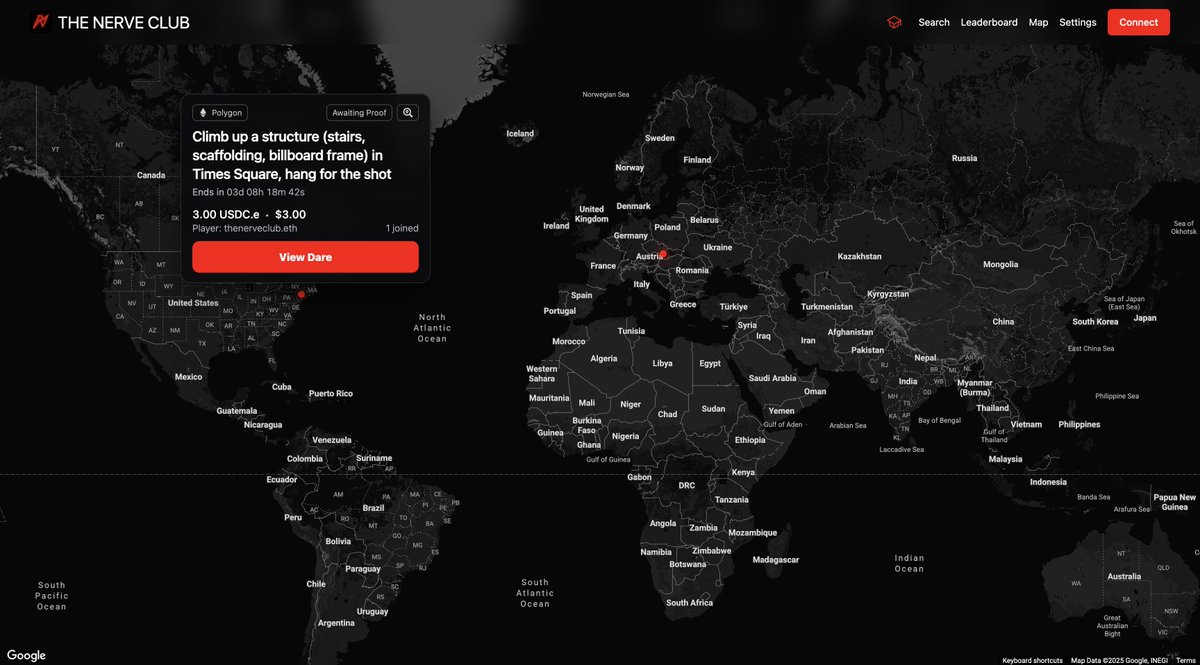Image resolution: width=1200 pixels, height=665 pixels.
Task: Click the Awaiting Proof status badge
Action: pos(359,113)
